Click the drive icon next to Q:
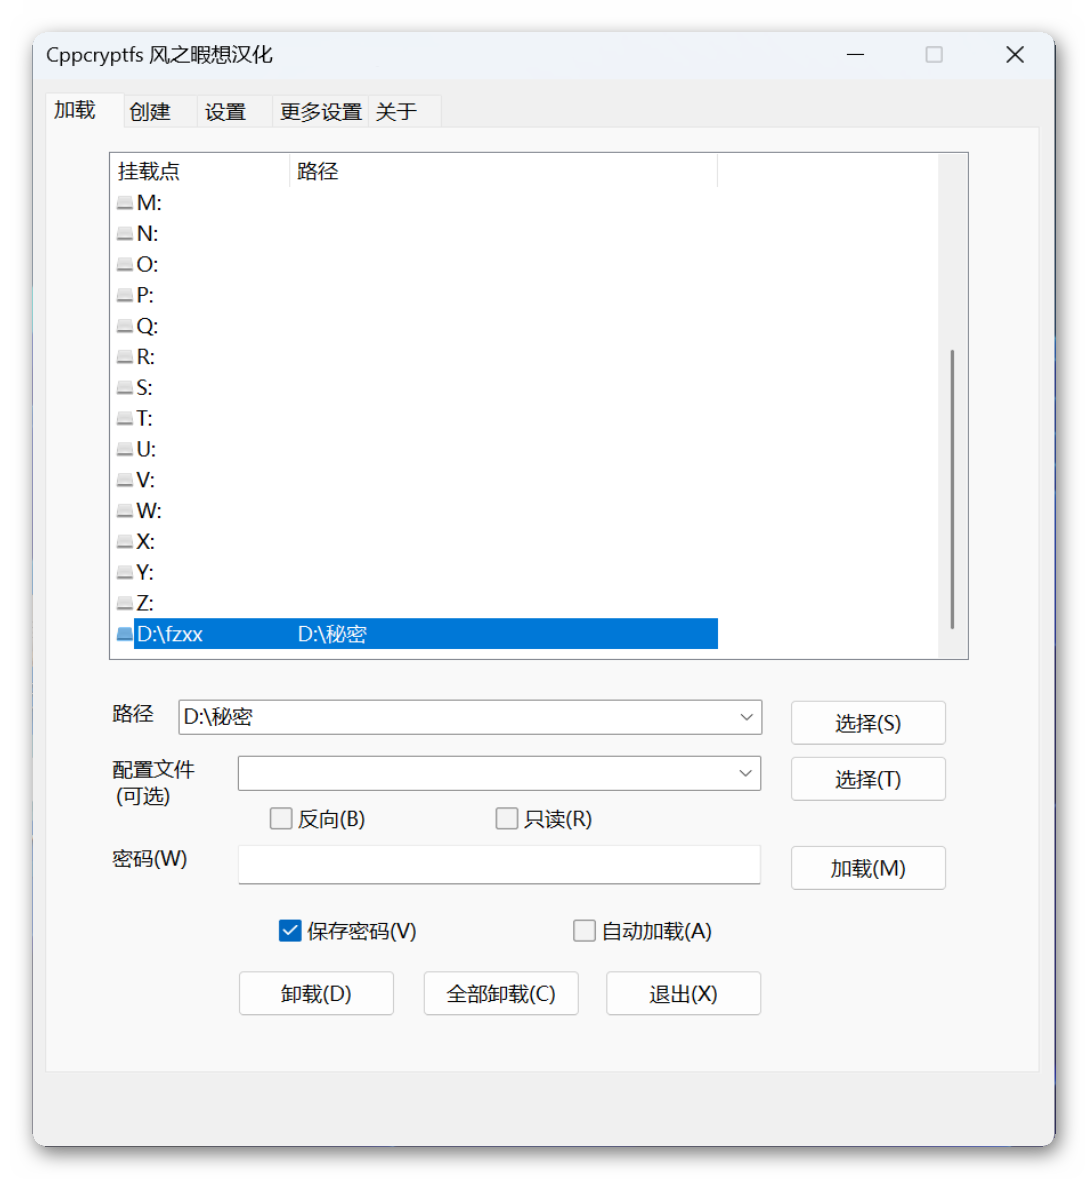The width and height of the screenshot is (1088, 1179). click(x=125, y=326)
